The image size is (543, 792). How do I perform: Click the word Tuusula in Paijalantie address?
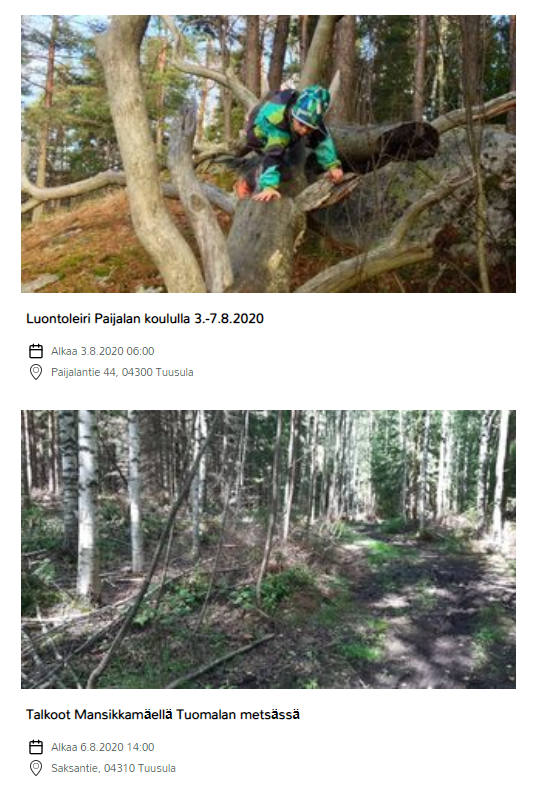coord(175,372)
